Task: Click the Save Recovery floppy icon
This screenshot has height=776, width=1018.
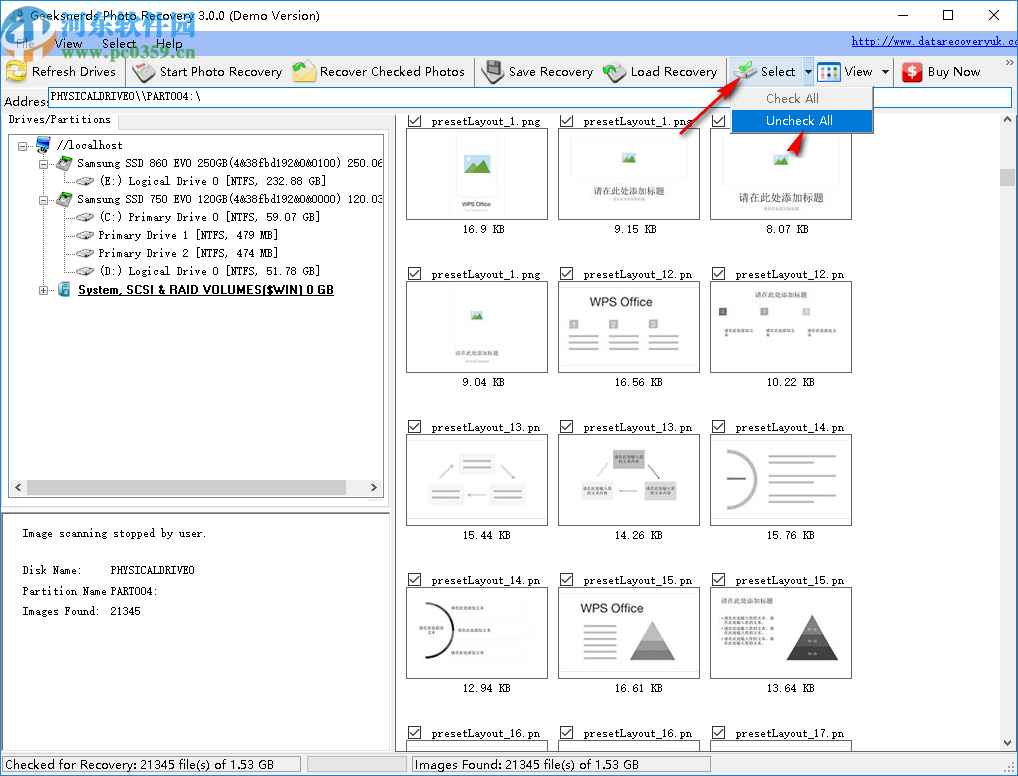Action: (x=493, y=71)
